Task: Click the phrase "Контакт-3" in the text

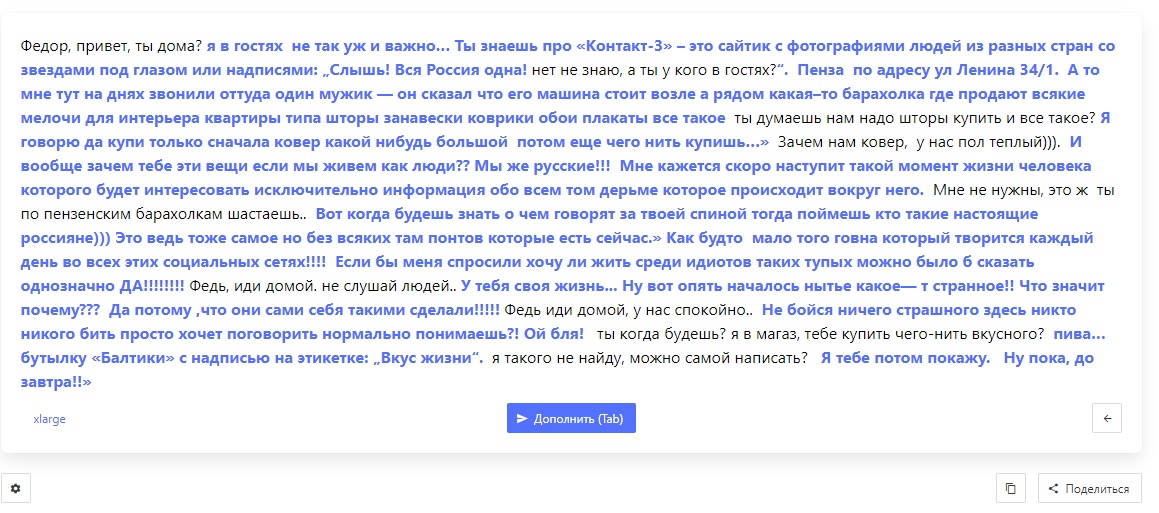Action: (623, 46)
